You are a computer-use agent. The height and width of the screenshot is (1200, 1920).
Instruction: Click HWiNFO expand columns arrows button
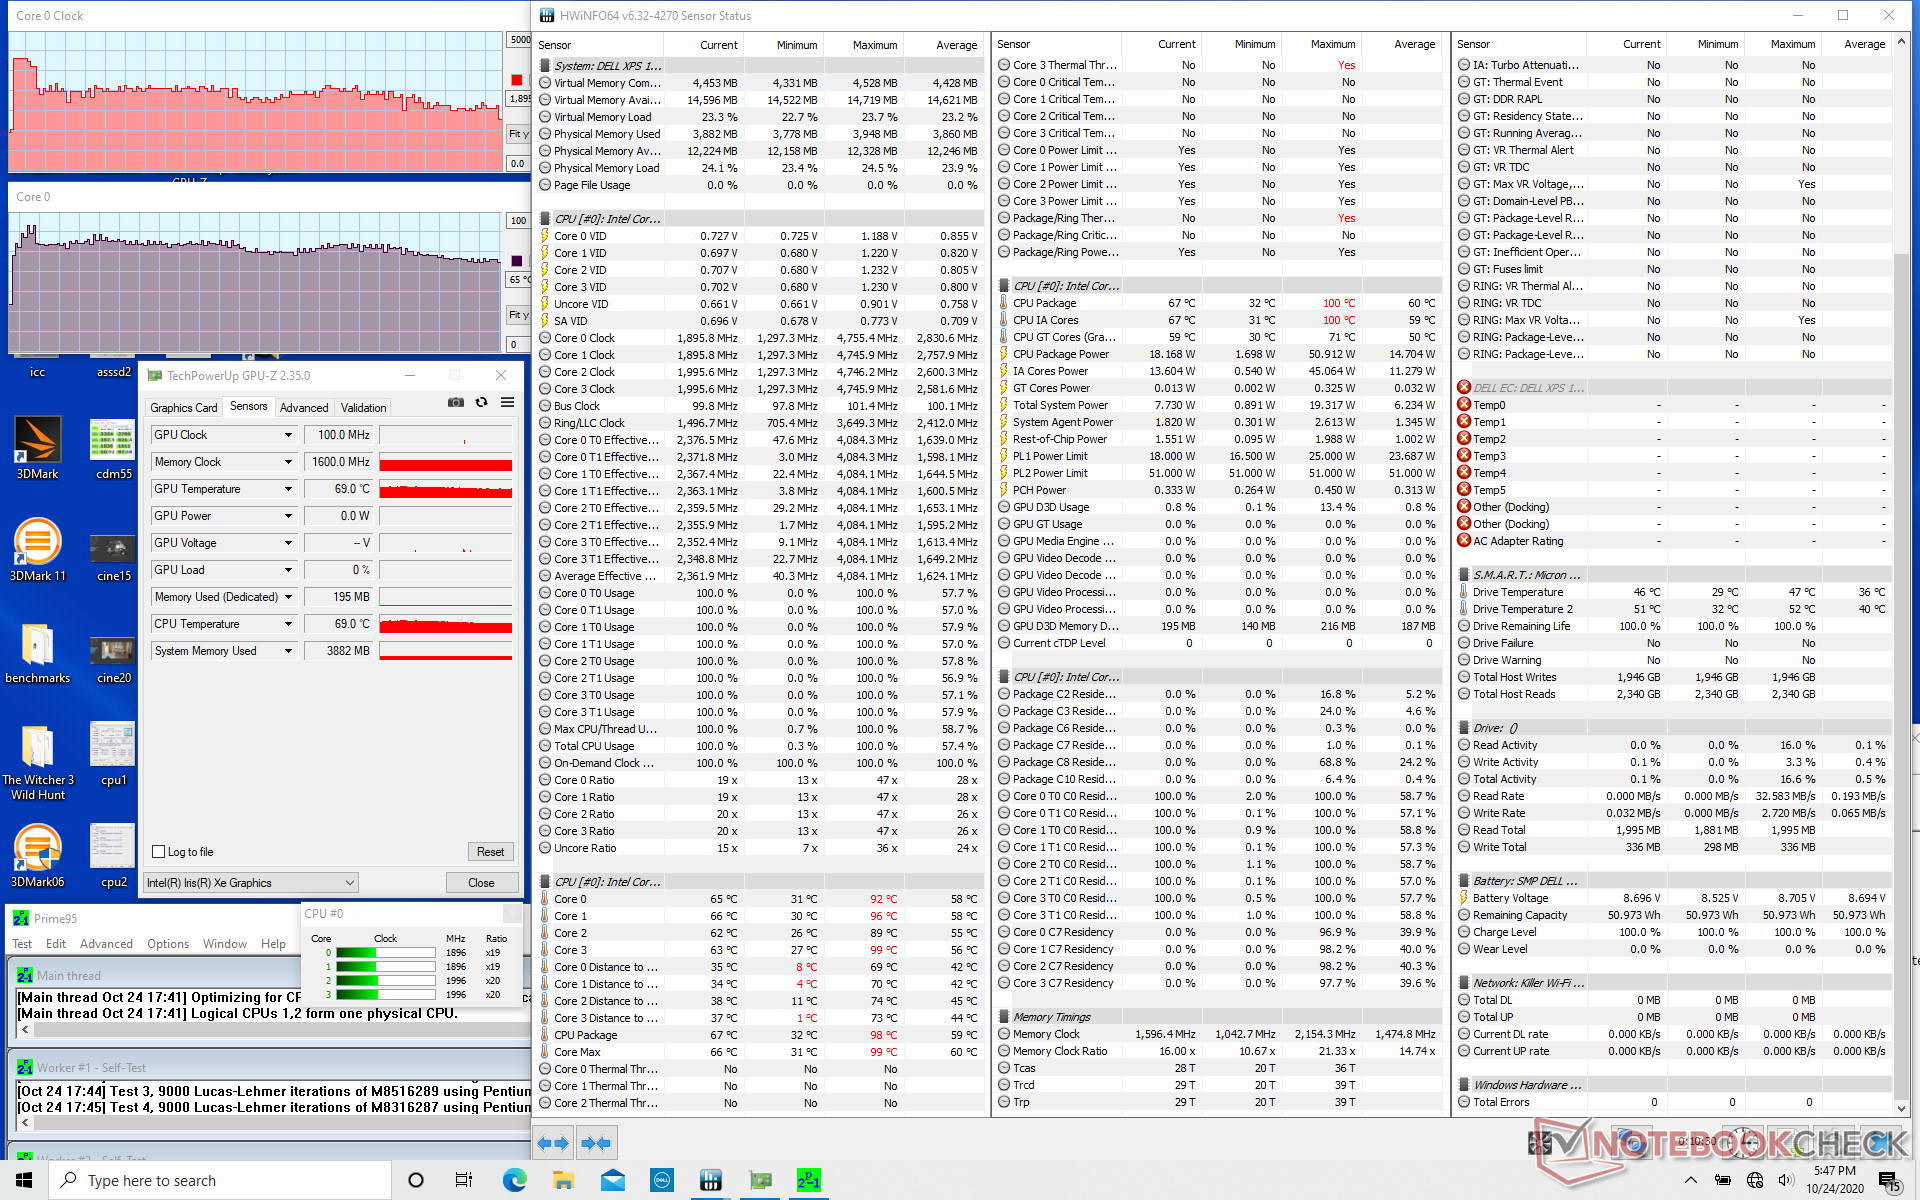coord(553,1142)
